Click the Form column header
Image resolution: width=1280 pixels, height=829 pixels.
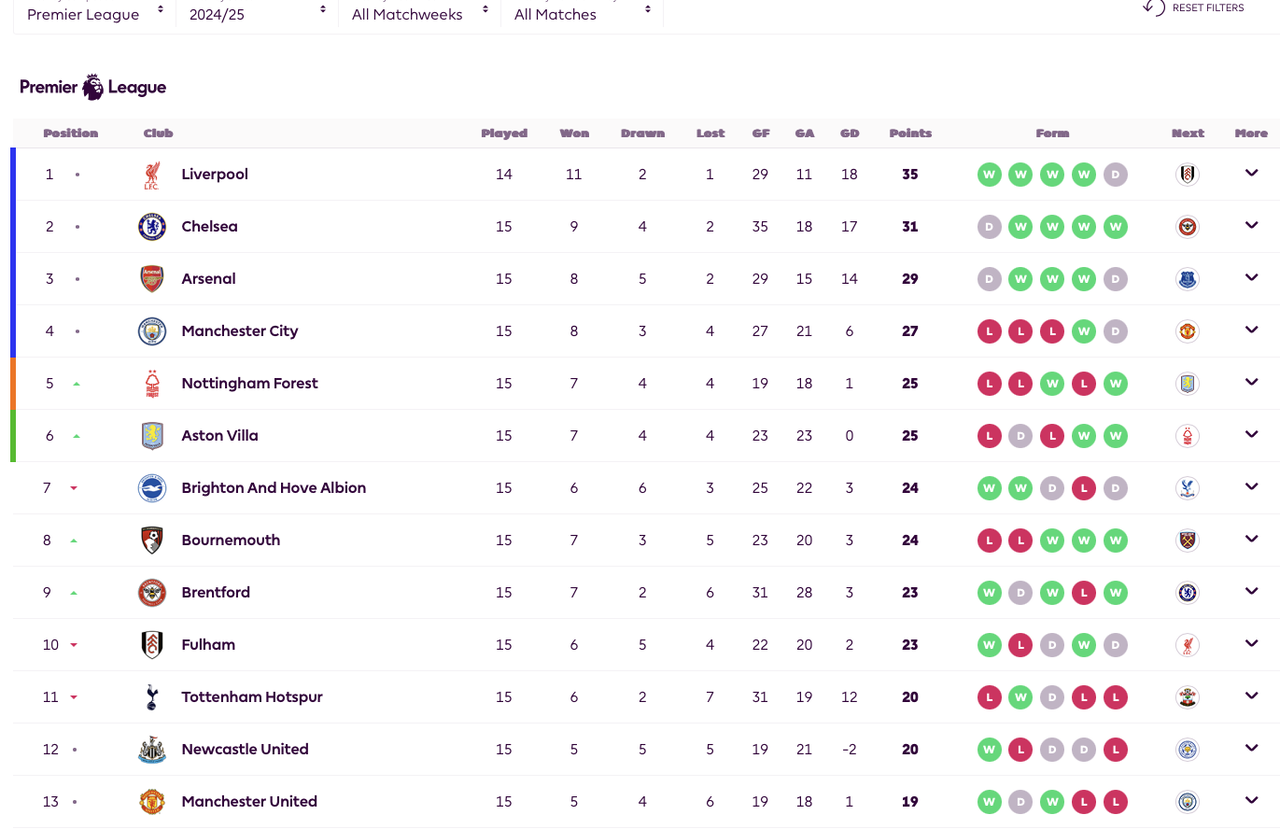pos(1052,133)
